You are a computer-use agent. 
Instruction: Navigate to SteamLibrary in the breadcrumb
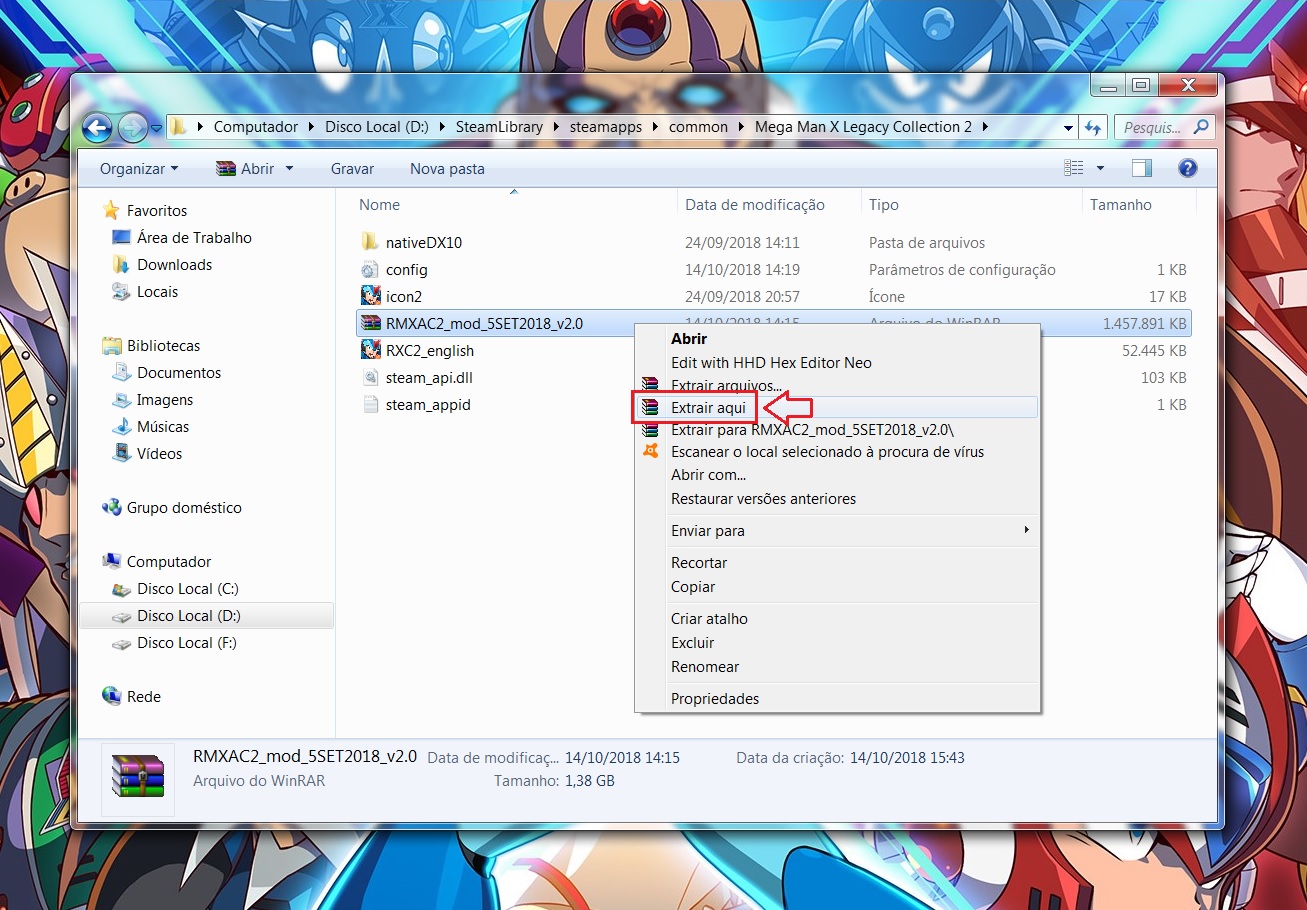tap(499, 127)
